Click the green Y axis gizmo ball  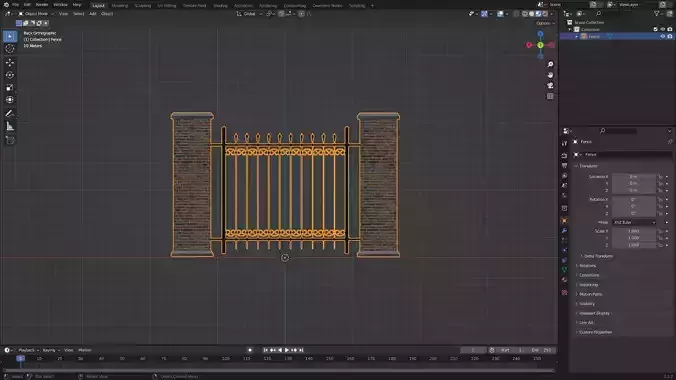pyautogui.click(x=540, y=45)
